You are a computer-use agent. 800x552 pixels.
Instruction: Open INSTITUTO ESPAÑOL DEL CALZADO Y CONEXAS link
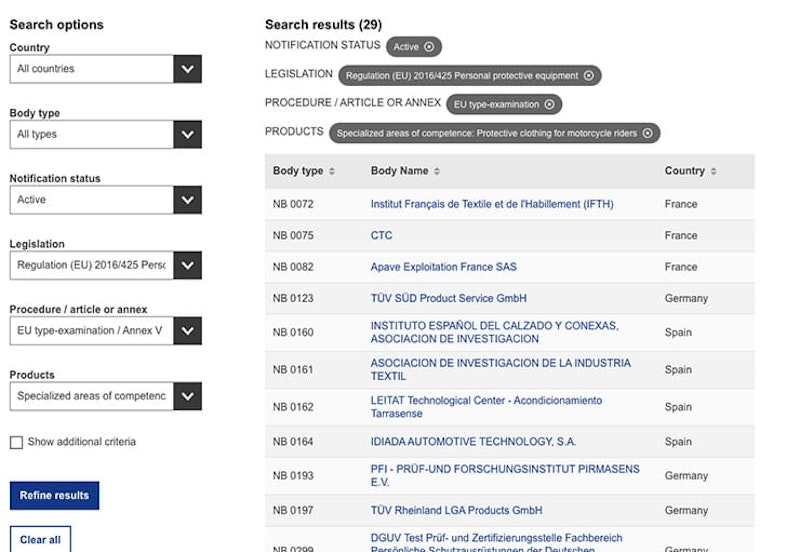[494, 332]
